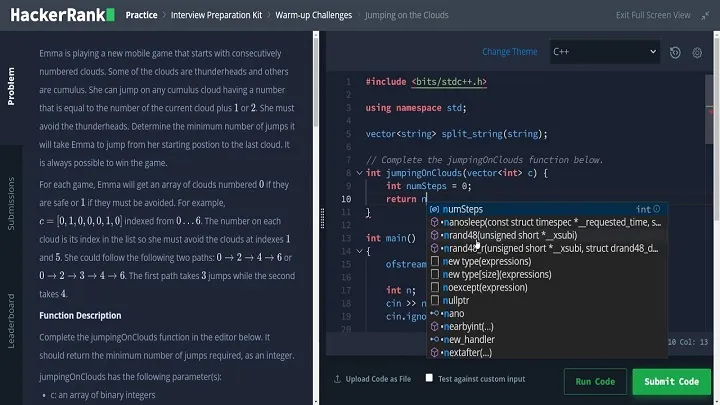Click the snippet icon beside nullptr suggestion

pos(433,300)
